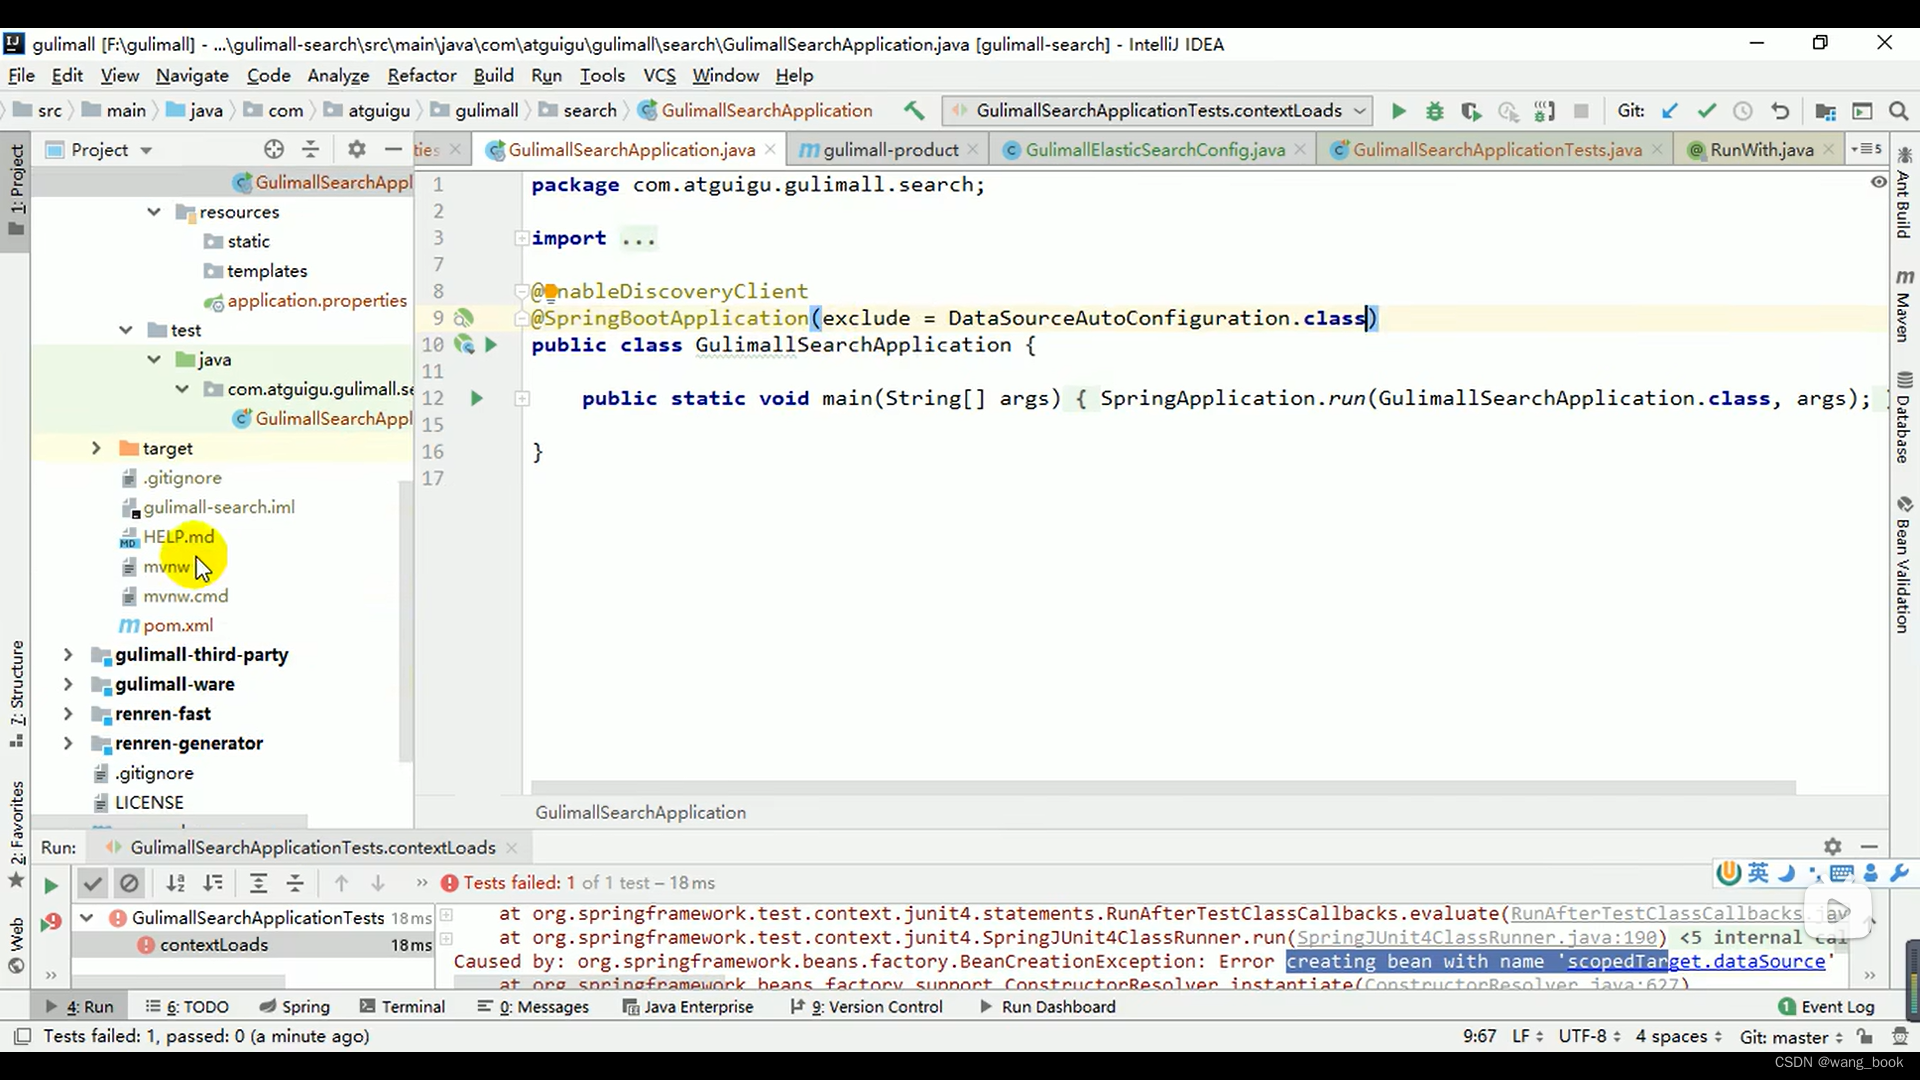Show Git history clock icon
The image size is (1920, 1080).
click(x=1743, y=111)
